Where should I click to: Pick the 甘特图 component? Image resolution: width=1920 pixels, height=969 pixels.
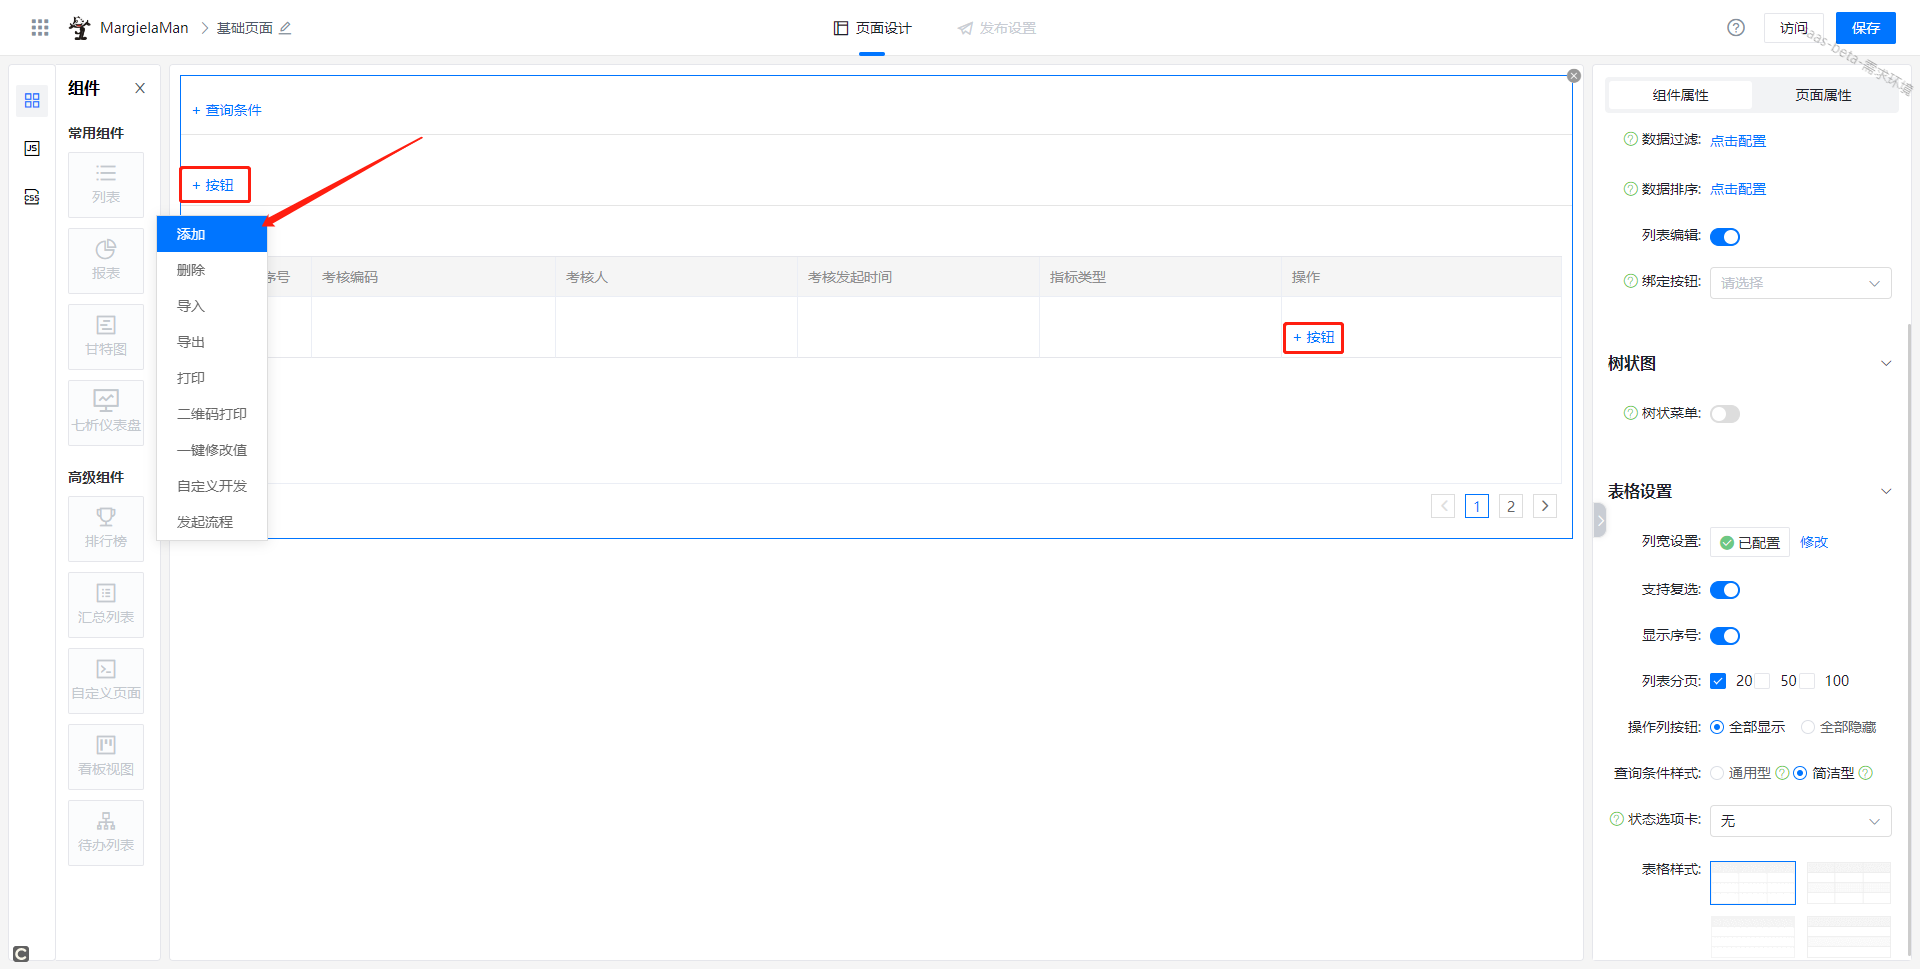[106, 336]
